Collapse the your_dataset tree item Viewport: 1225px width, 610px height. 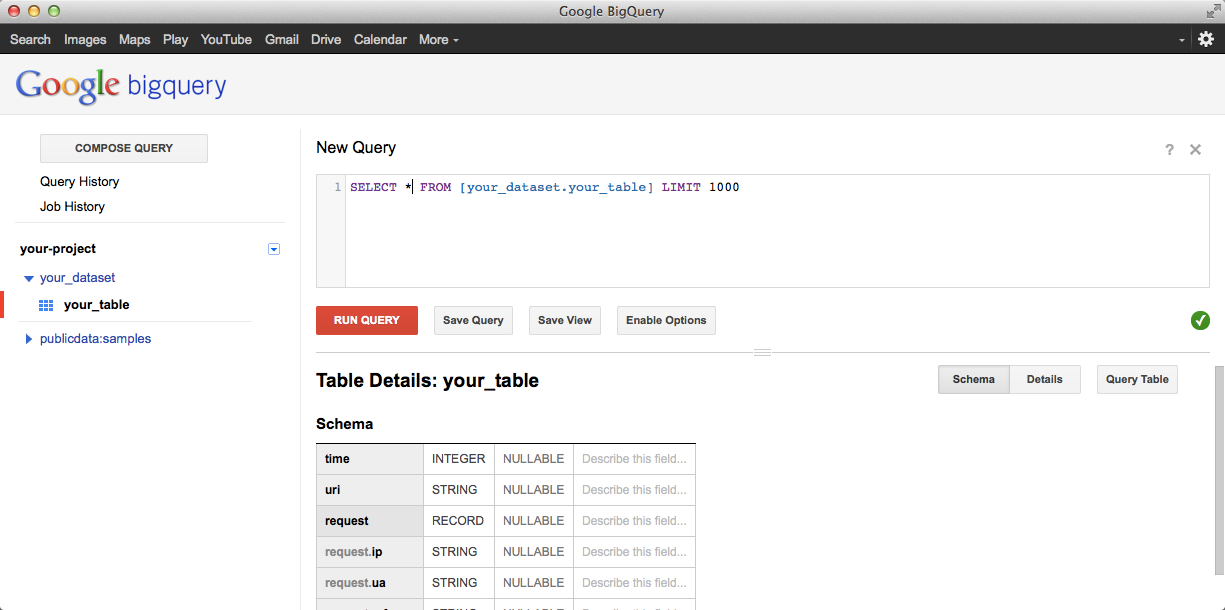pyautogui.click(x=28, y=278)
